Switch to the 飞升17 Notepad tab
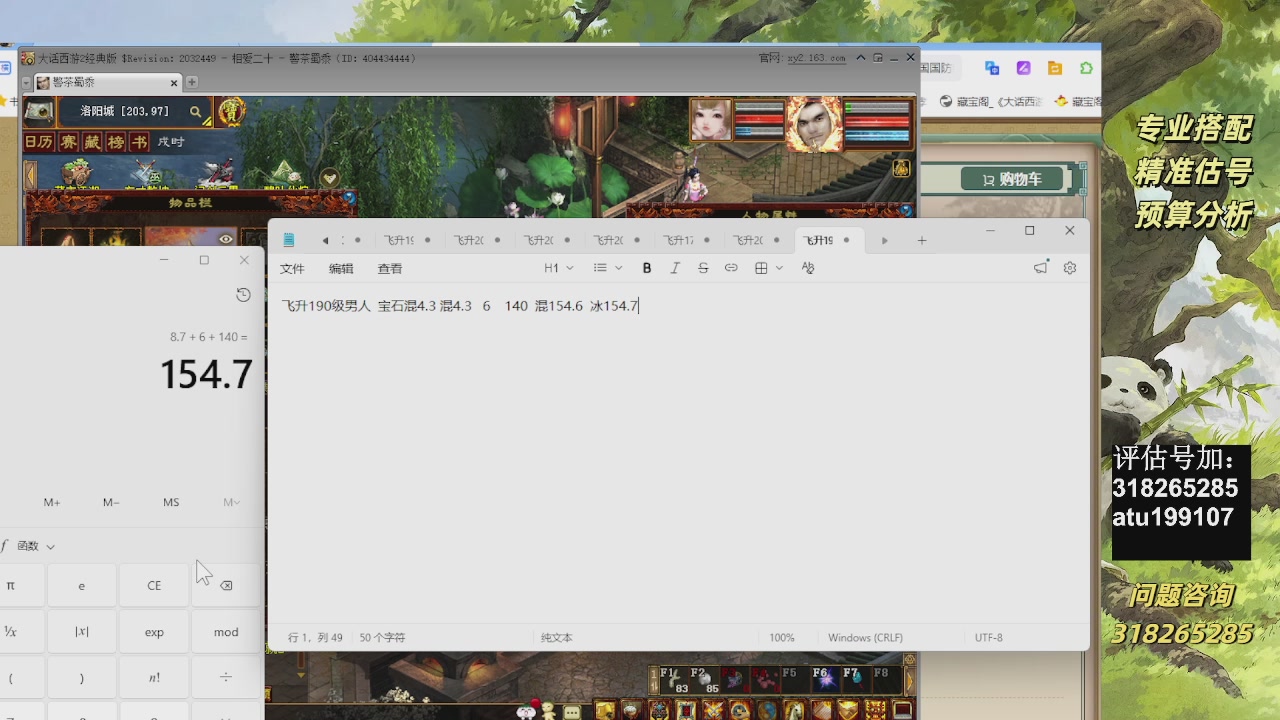This screenshot has height=720, width=1280. 685,240
